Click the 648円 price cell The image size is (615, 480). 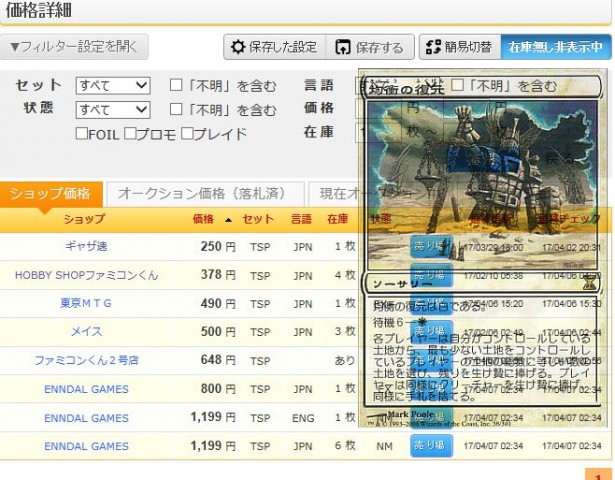click(218, 360)
